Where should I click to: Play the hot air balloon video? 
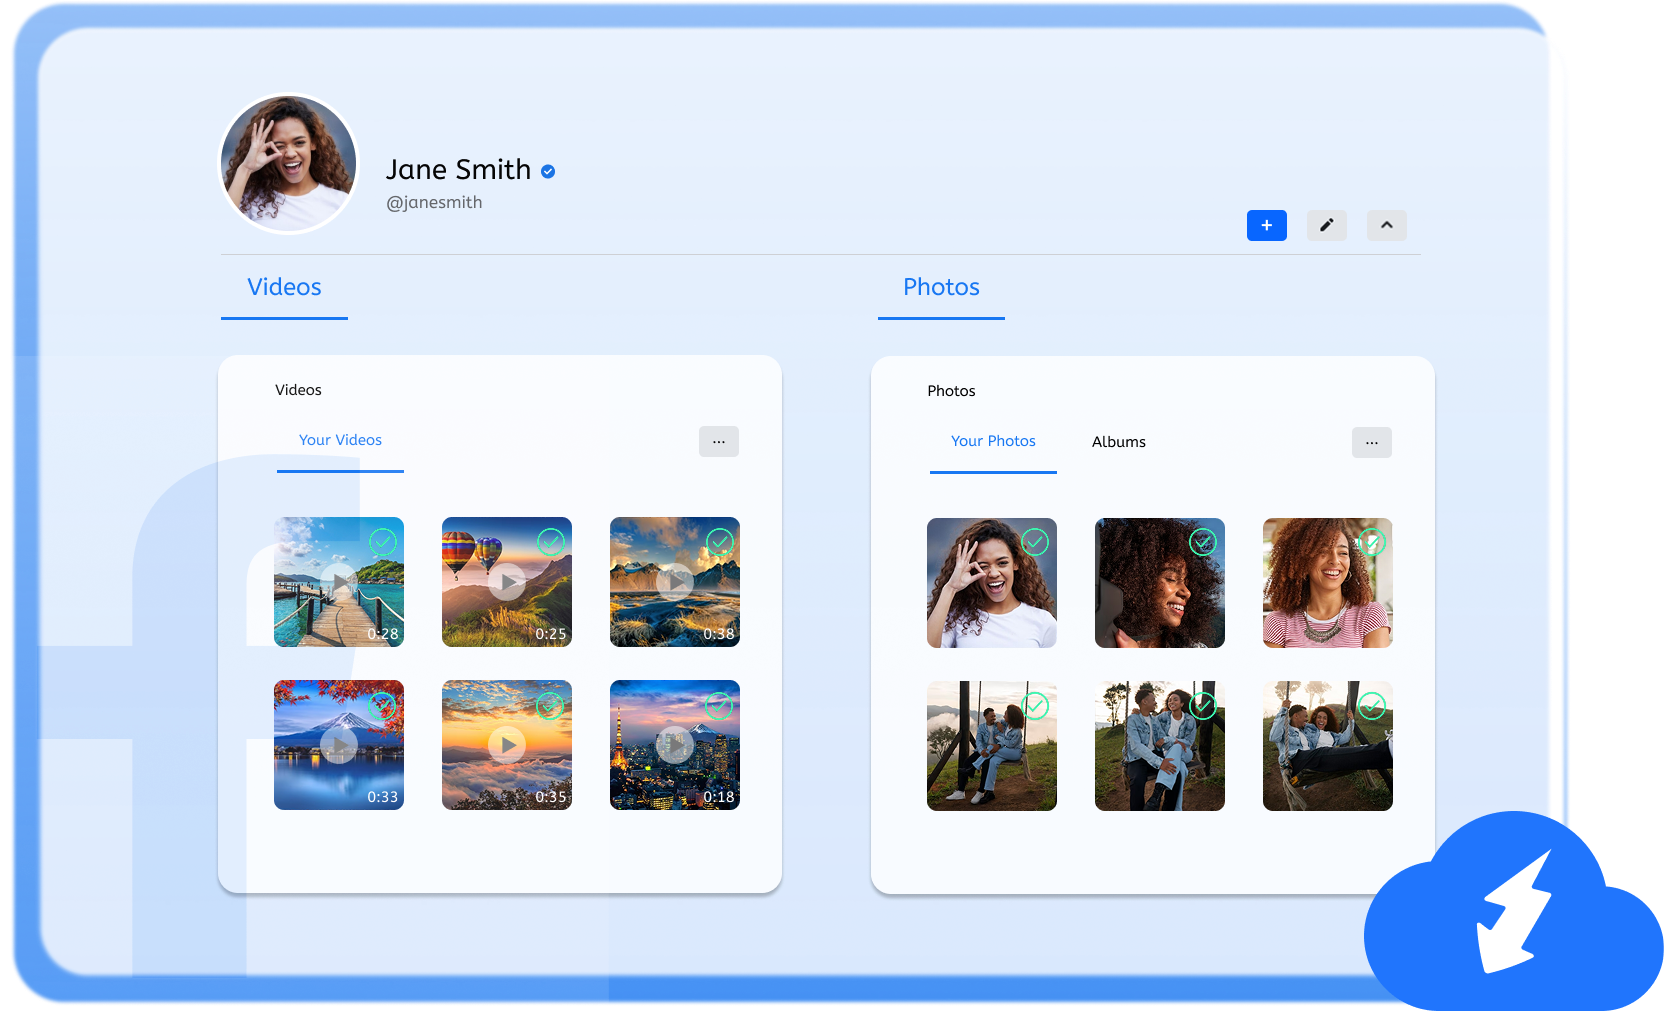pyautogui.click(x=507, y=582)
